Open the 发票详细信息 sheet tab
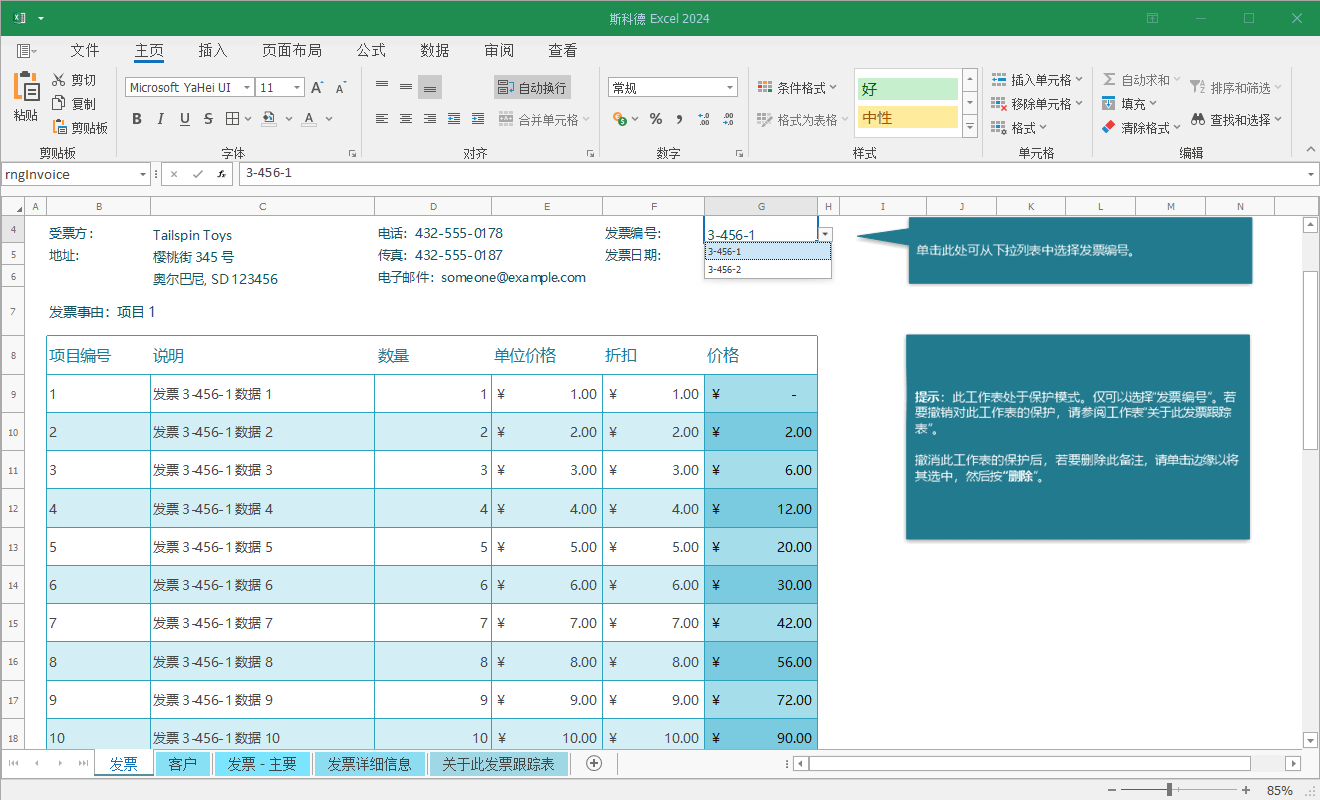Image resolution: width=1320 pixels, height=800 pixels. coord(370,764)
